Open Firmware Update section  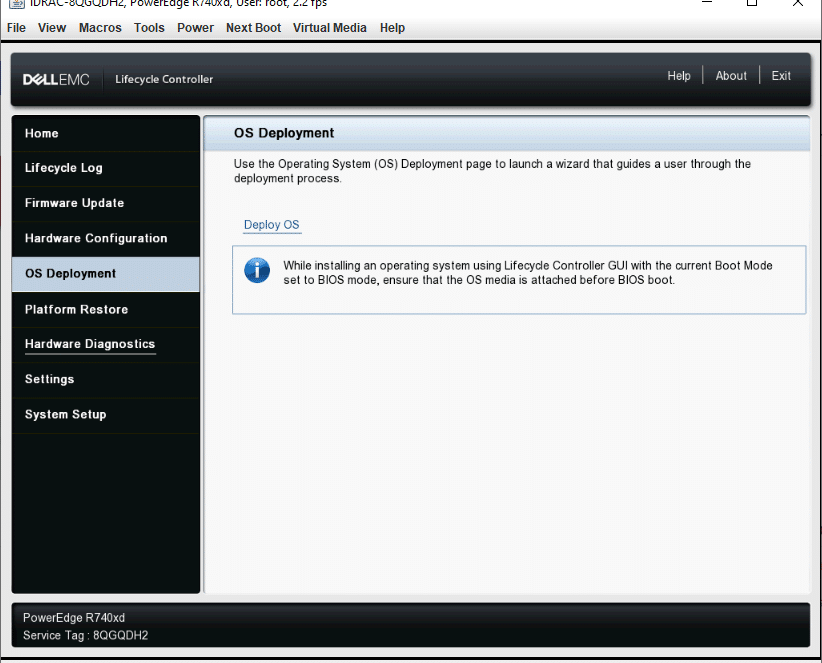pos(105,203)
